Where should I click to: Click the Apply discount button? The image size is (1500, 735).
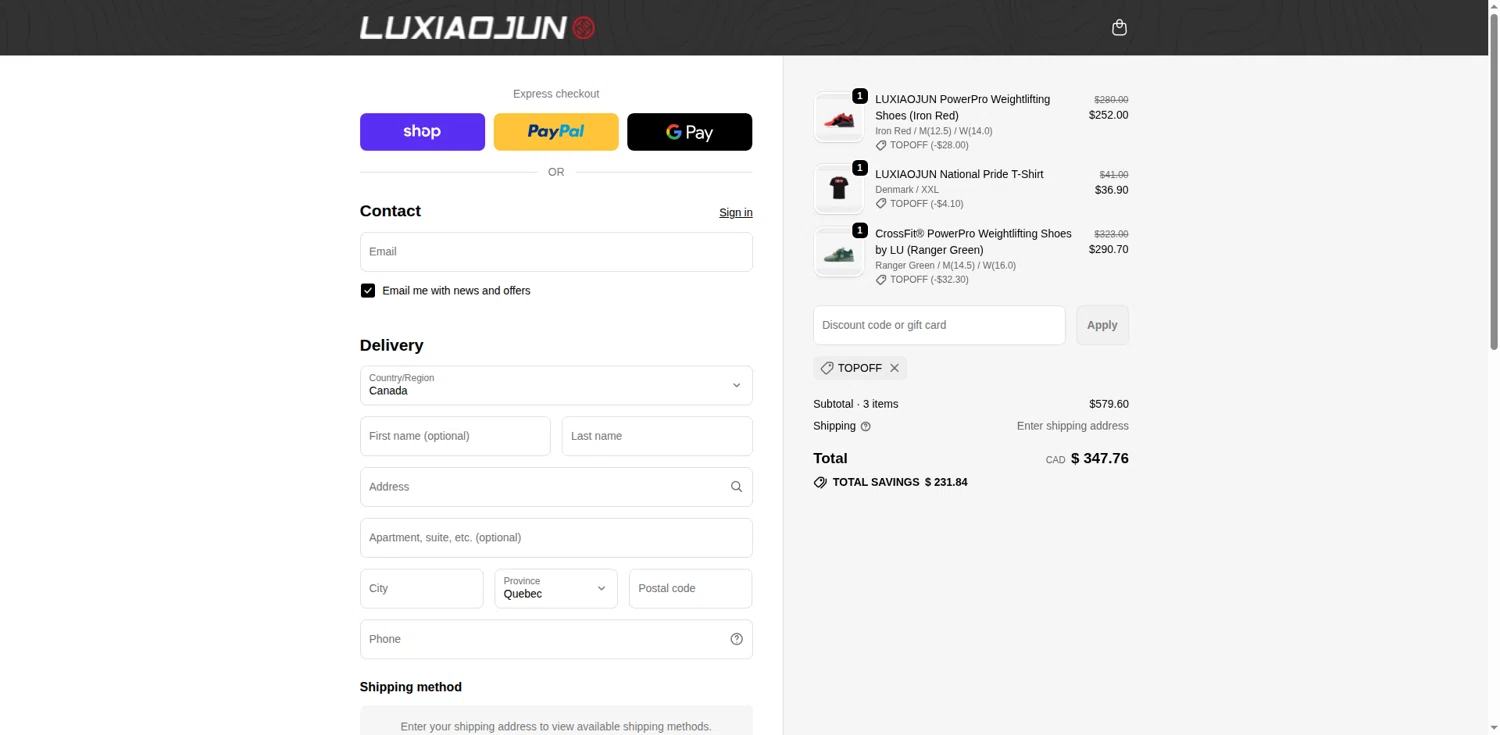click(1102, 325)
